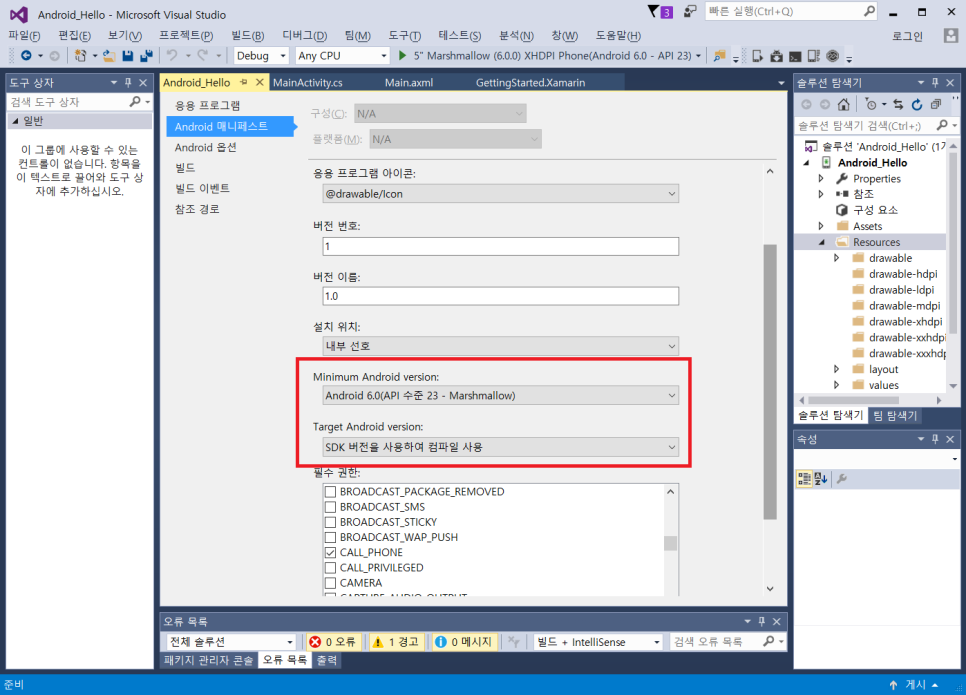Open the Target Android version dropdown
Screen dimensions: 966x695
point(500,447)
